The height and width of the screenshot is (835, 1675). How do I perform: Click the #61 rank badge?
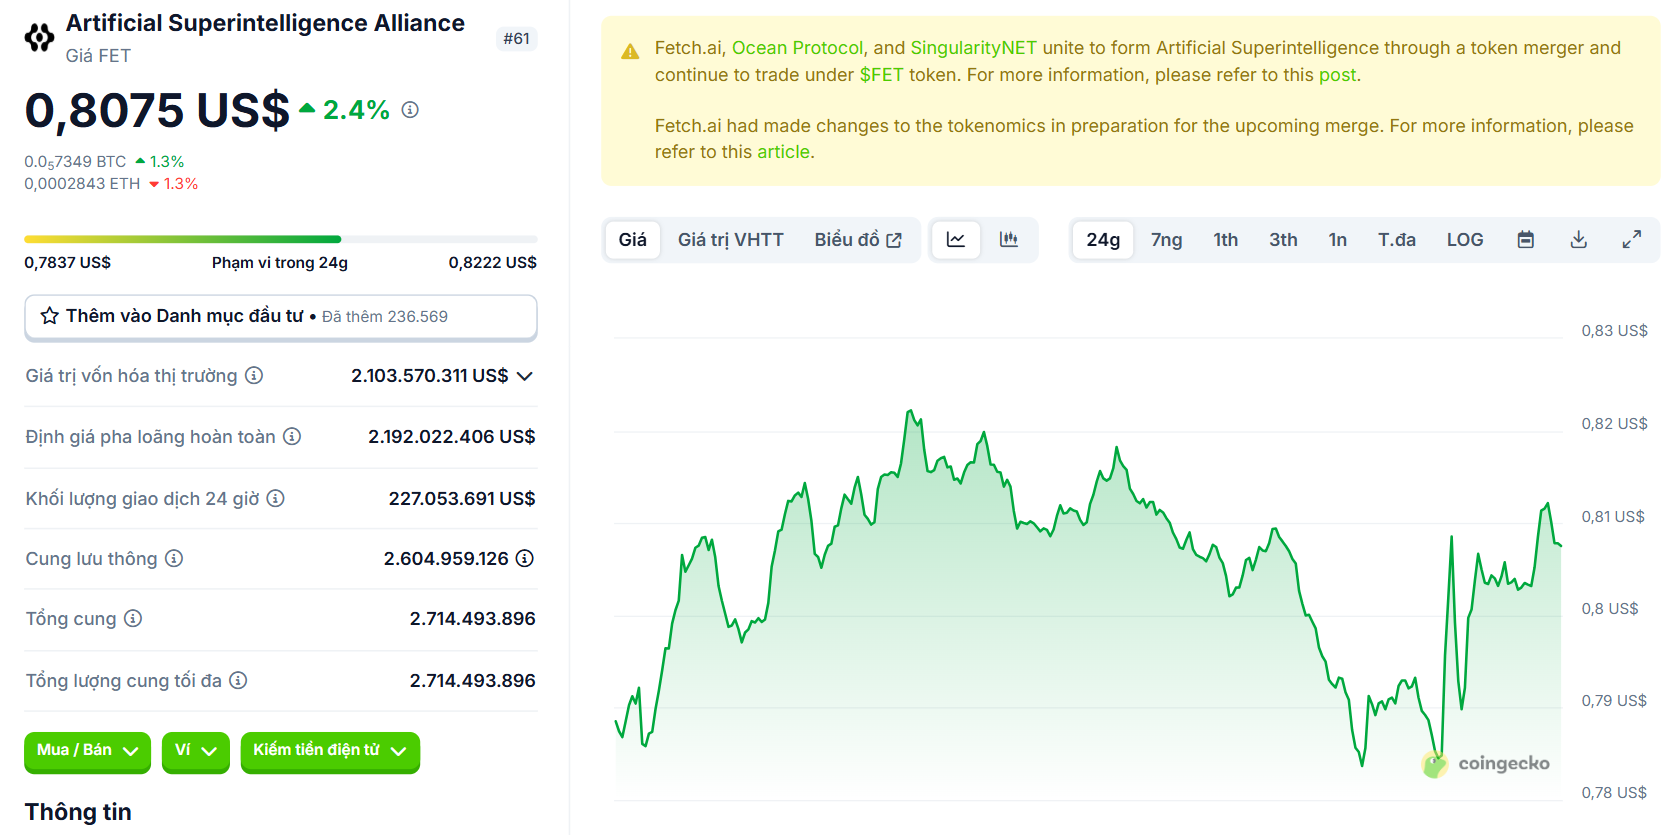[516, 39]
